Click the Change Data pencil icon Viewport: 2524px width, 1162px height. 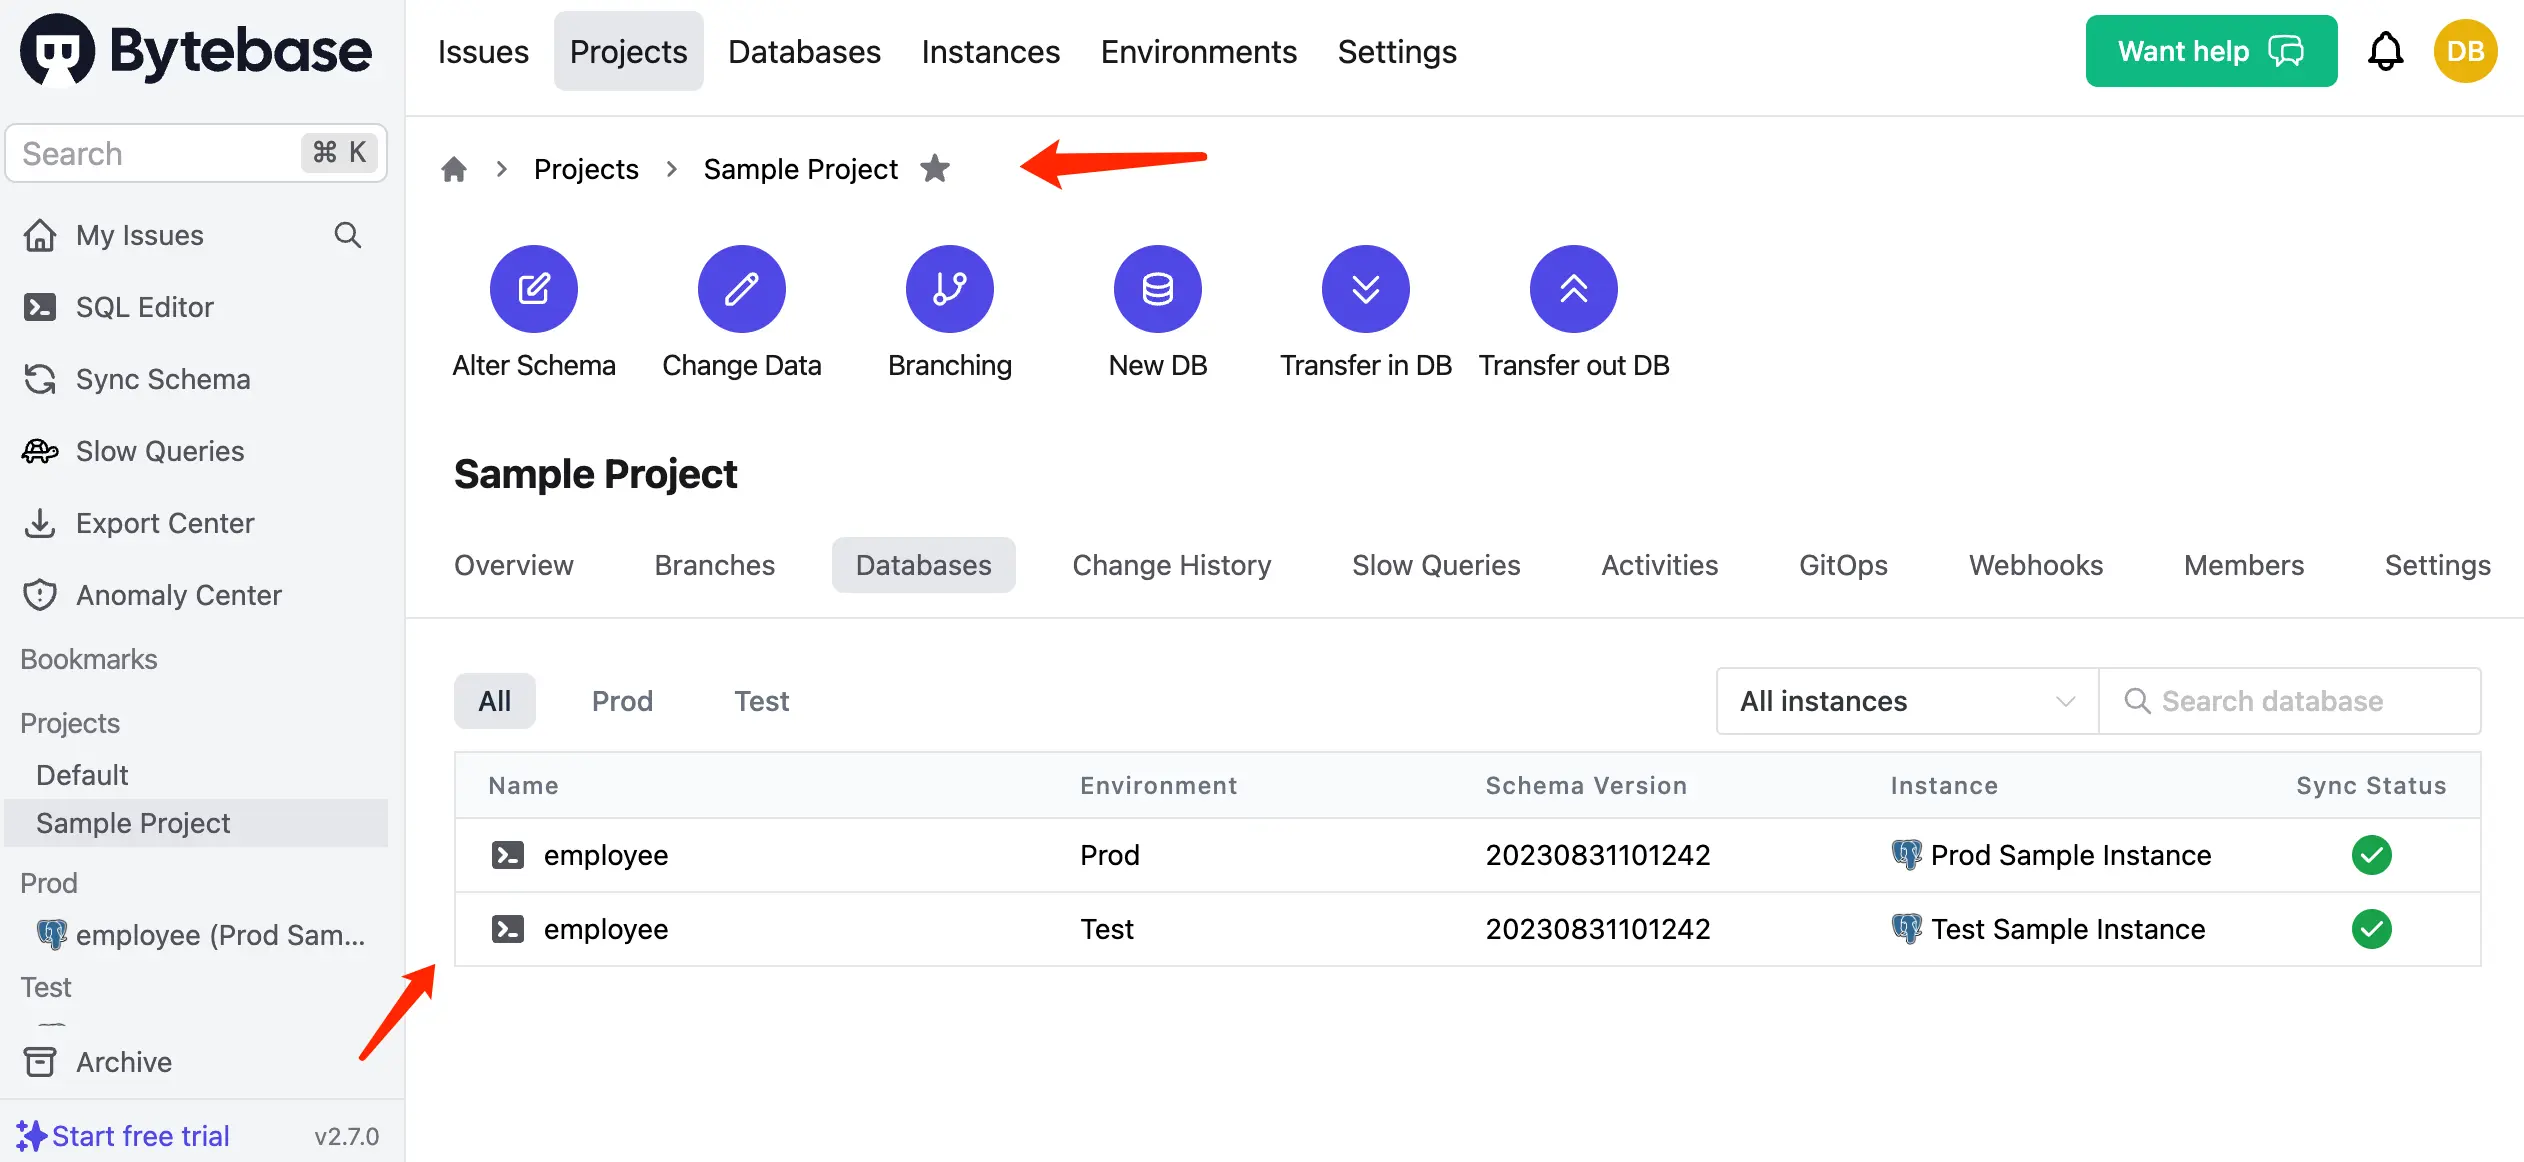click(x=742, y=289)
